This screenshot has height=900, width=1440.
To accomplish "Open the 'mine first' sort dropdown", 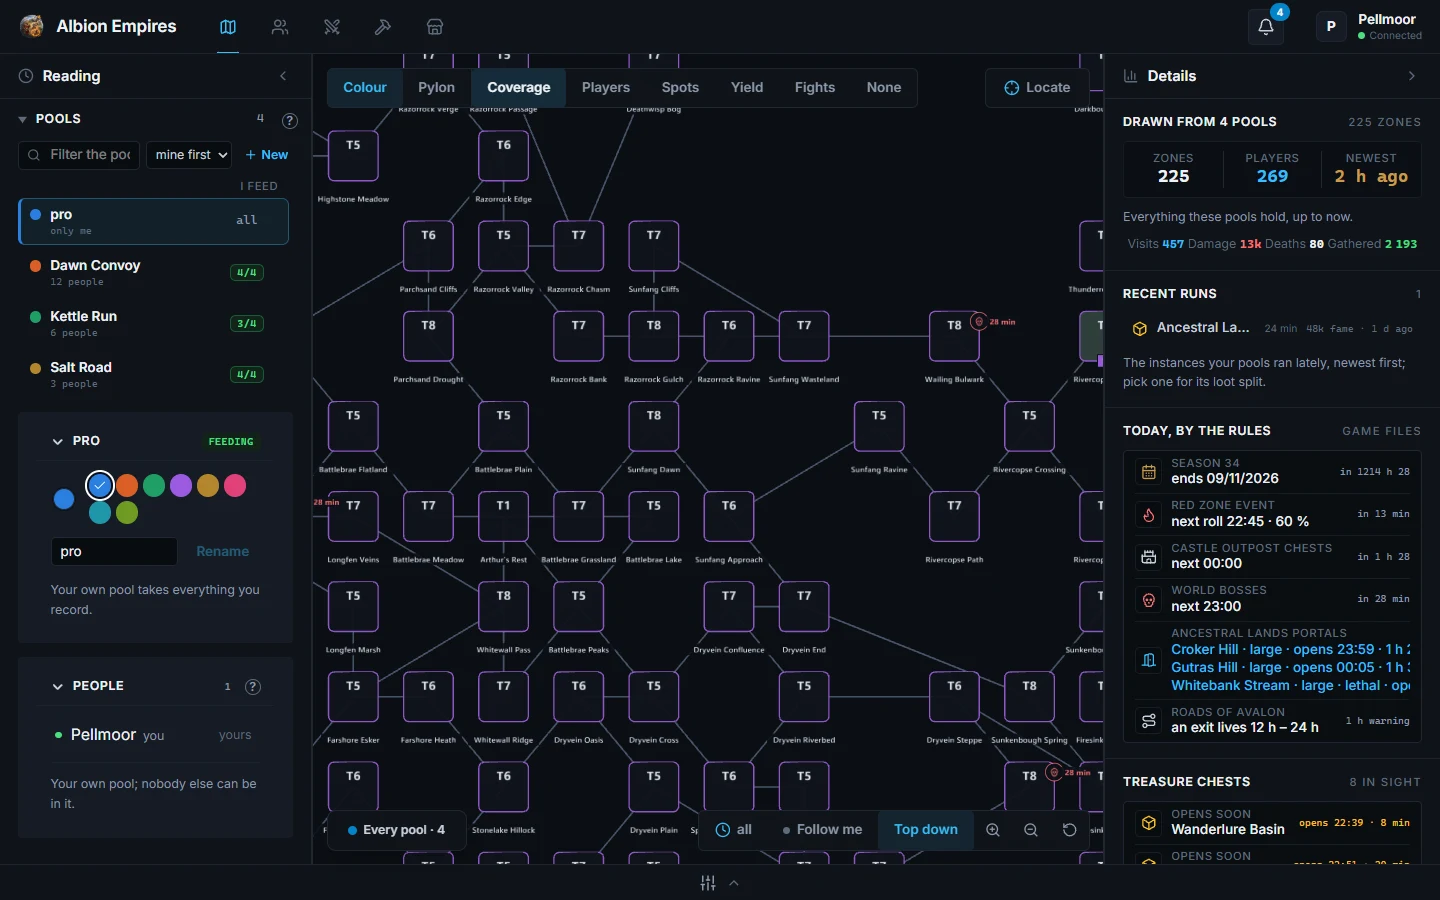I will click(189, 155).
